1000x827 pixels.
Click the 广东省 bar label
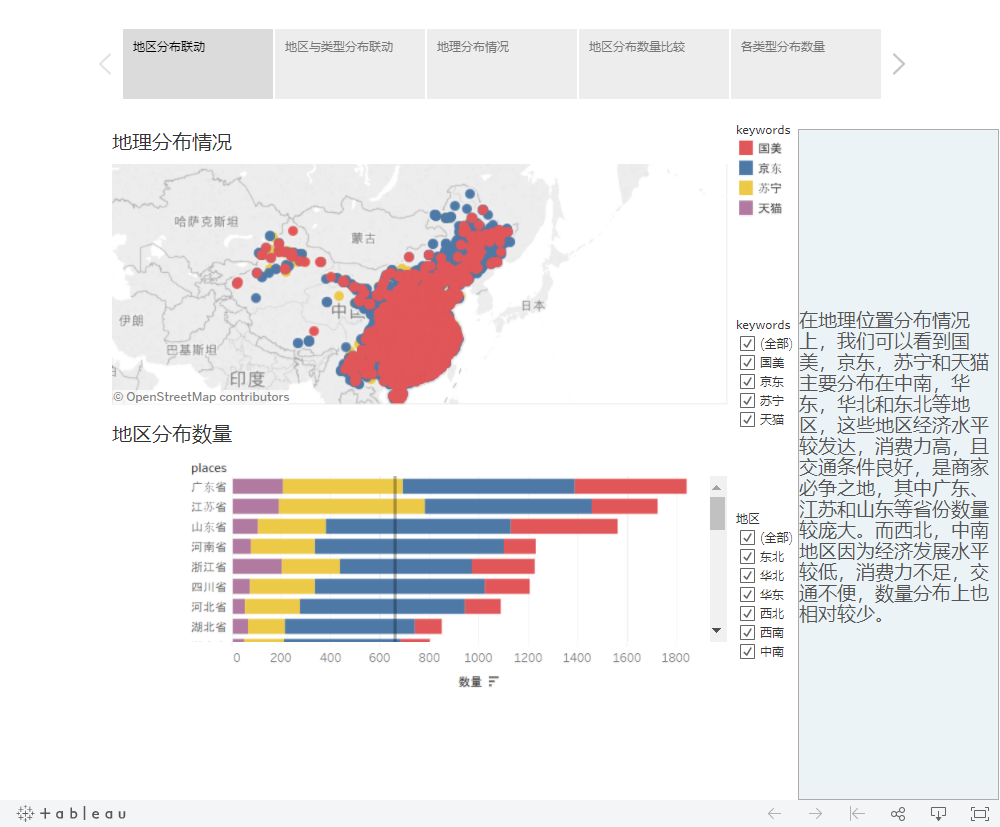click(209, 487)
